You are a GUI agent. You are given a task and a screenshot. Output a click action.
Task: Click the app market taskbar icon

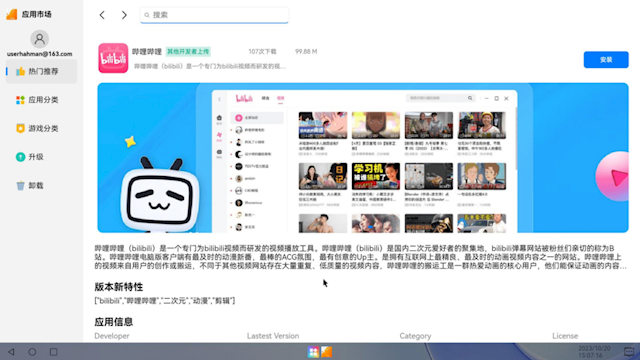click(x=327, y=352)
